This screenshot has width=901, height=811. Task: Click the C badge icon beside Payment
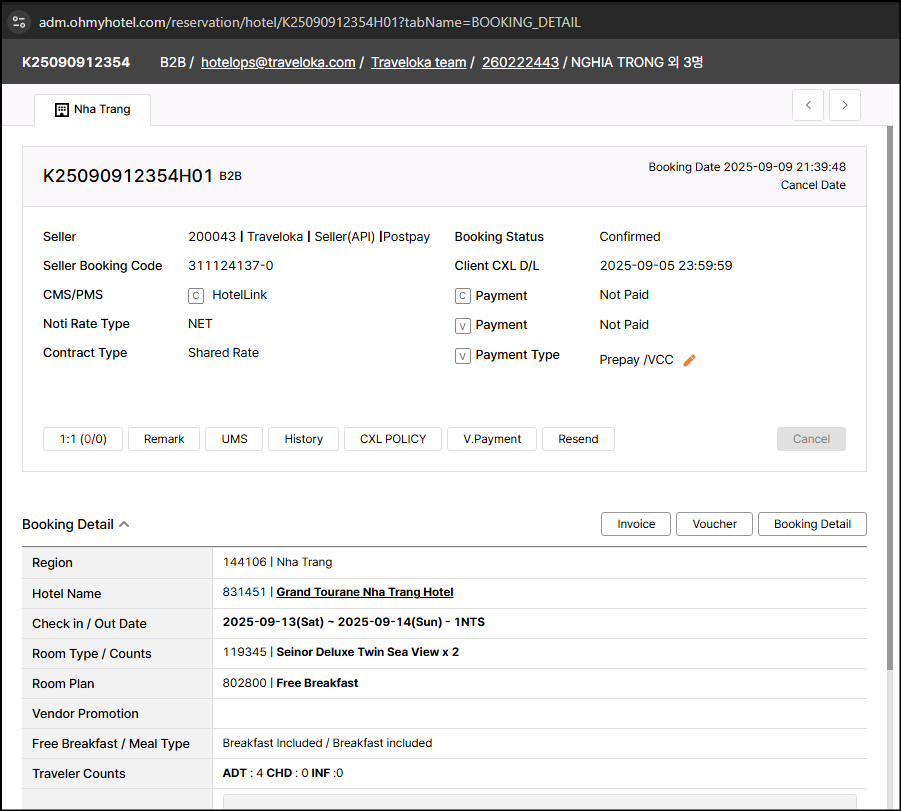(x=462, y=296)
